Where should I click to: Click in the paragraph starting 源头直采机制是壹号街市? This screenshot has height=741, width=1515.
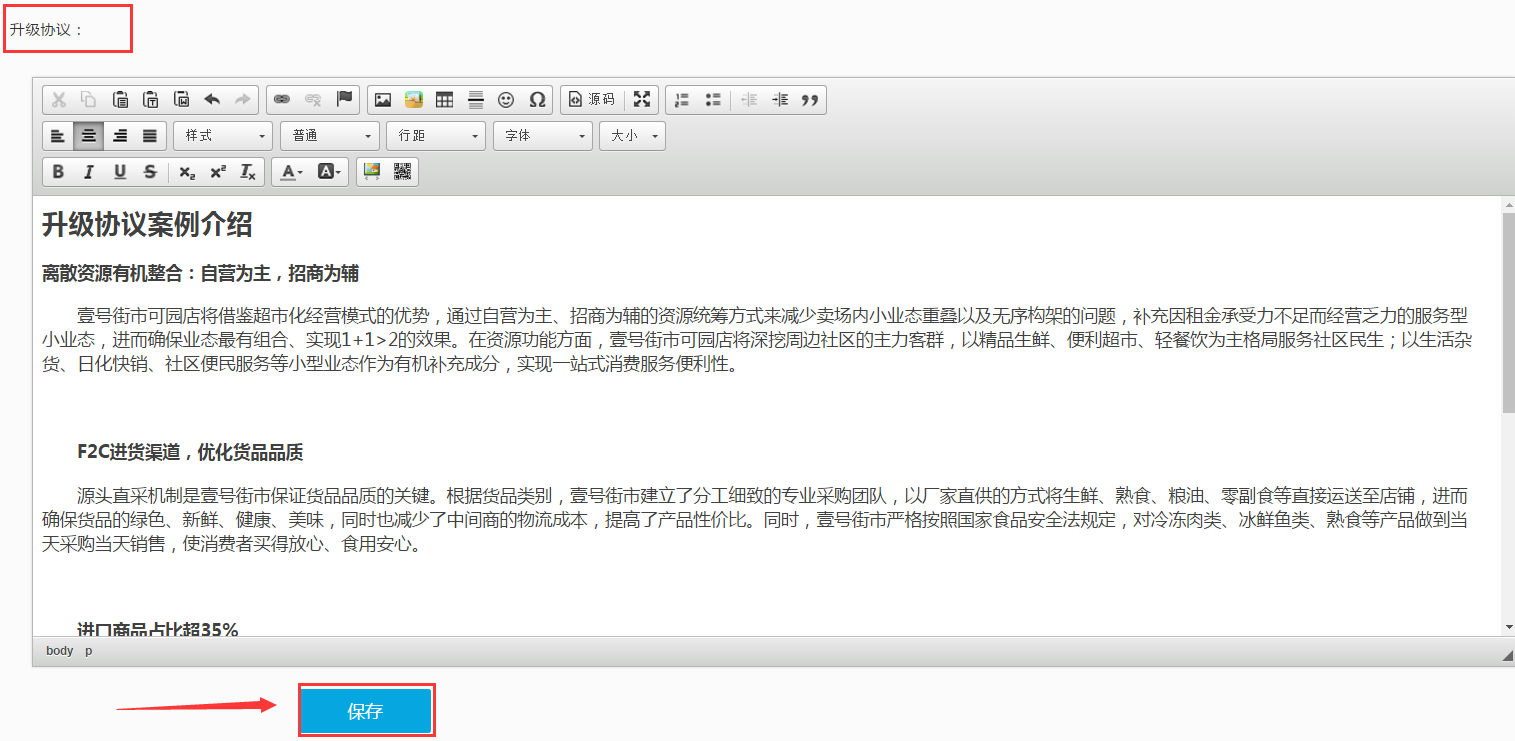757,521
